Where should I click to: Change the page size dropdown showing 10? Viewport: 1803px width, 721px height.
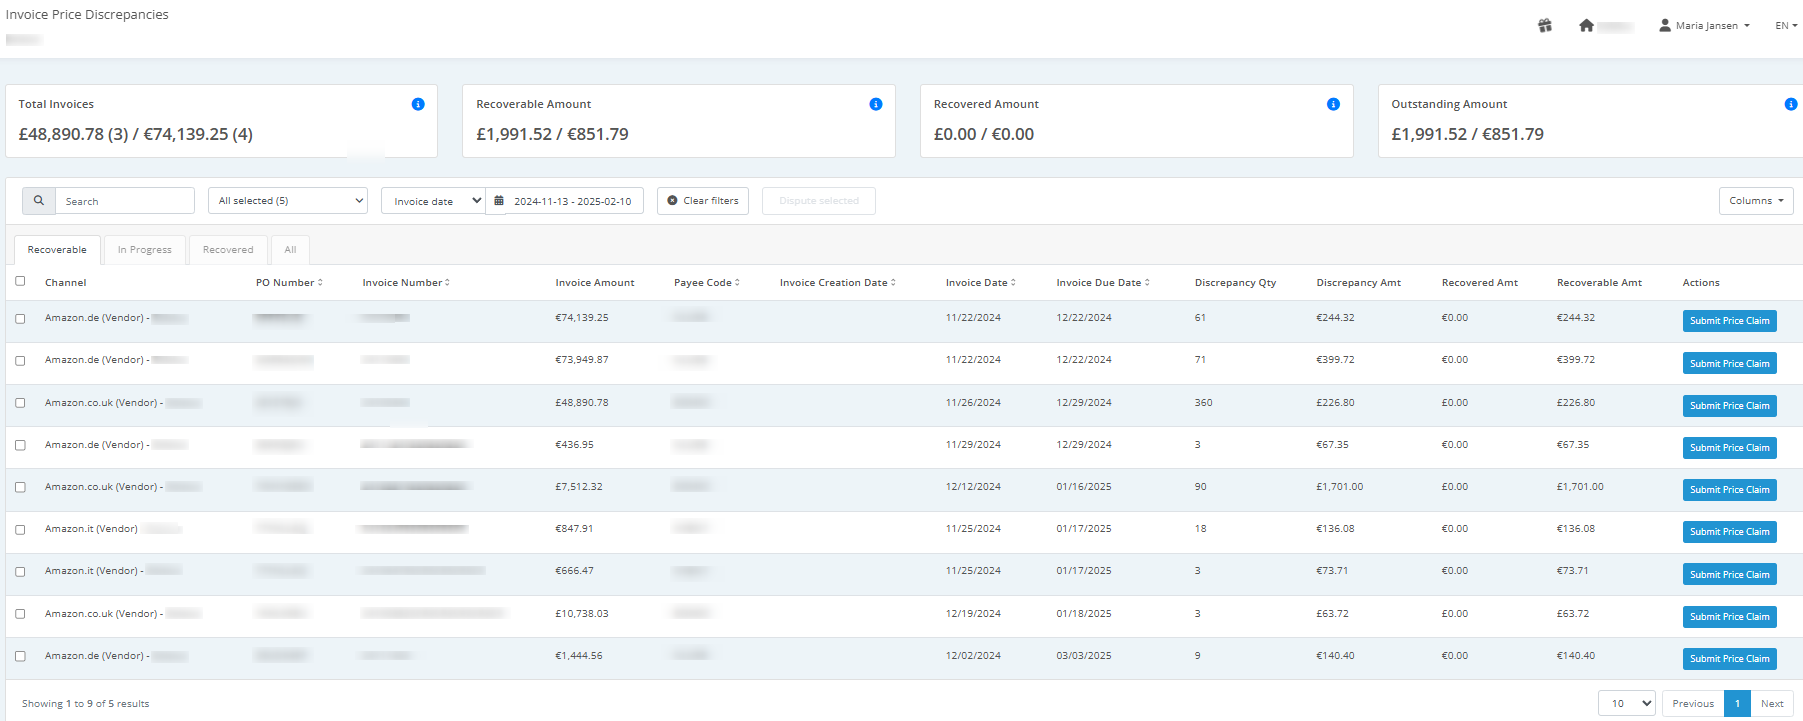1627,704
